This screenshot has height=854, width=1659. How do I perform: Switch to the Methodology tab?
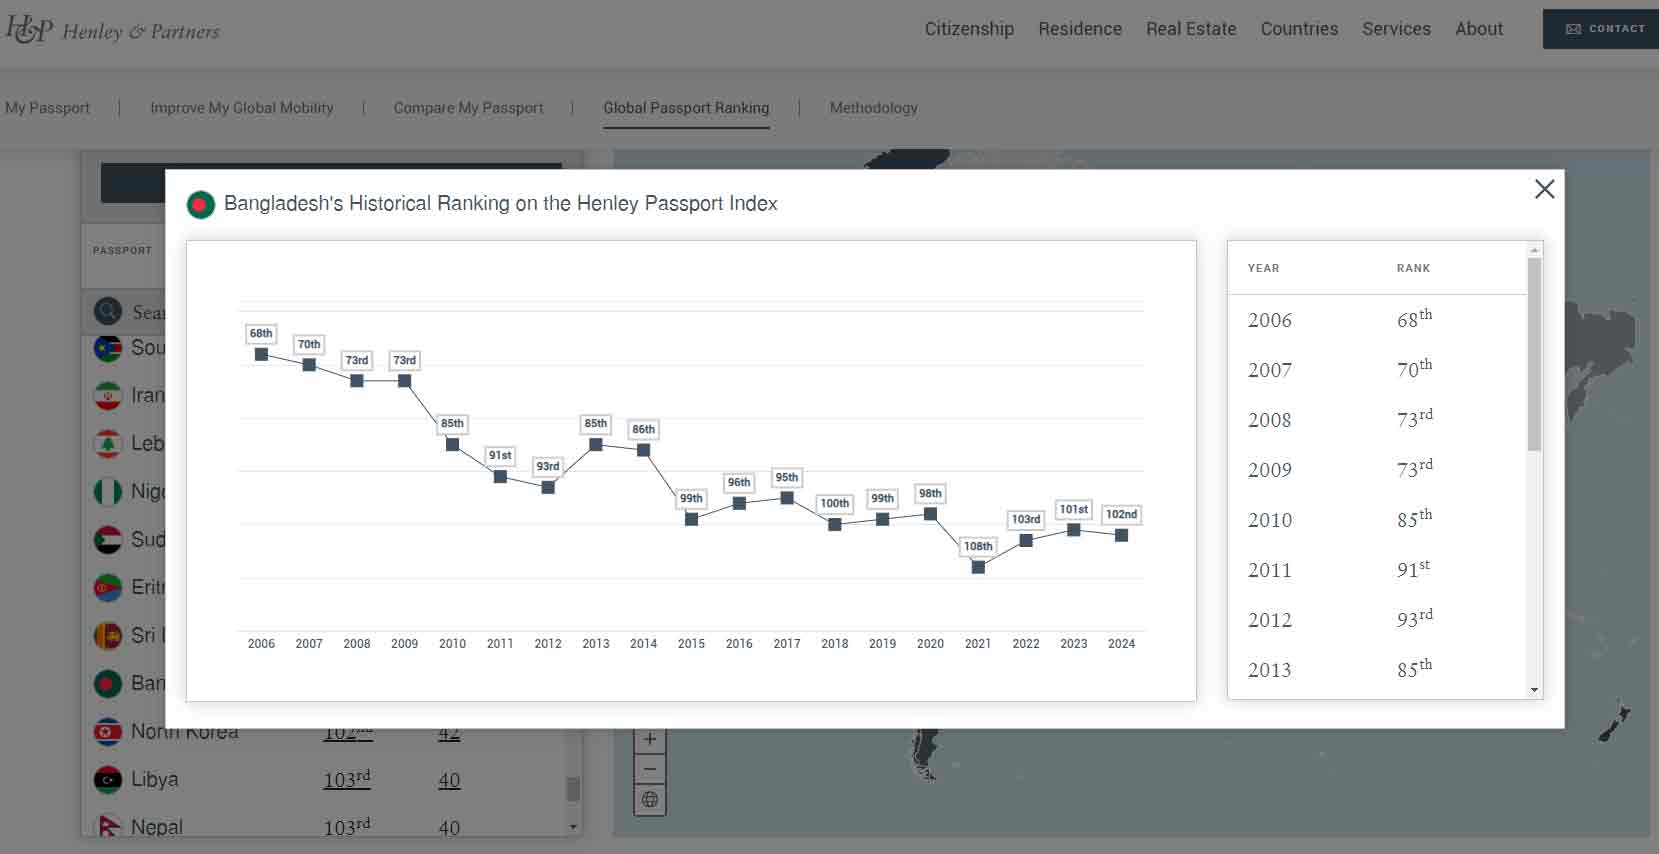click(x=873, y=108)
